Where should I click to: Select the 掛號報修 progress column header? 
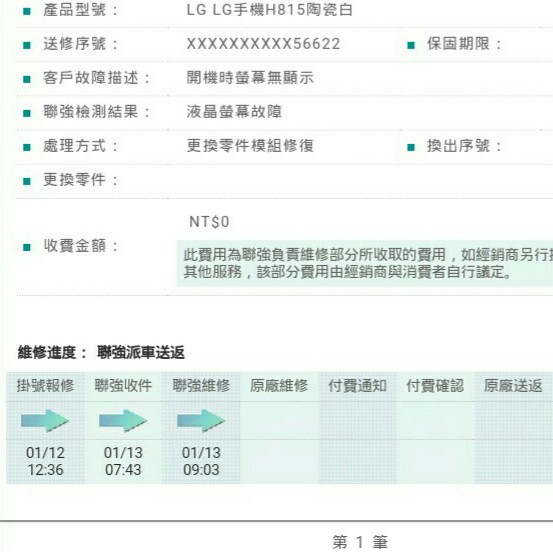[45, 386]
